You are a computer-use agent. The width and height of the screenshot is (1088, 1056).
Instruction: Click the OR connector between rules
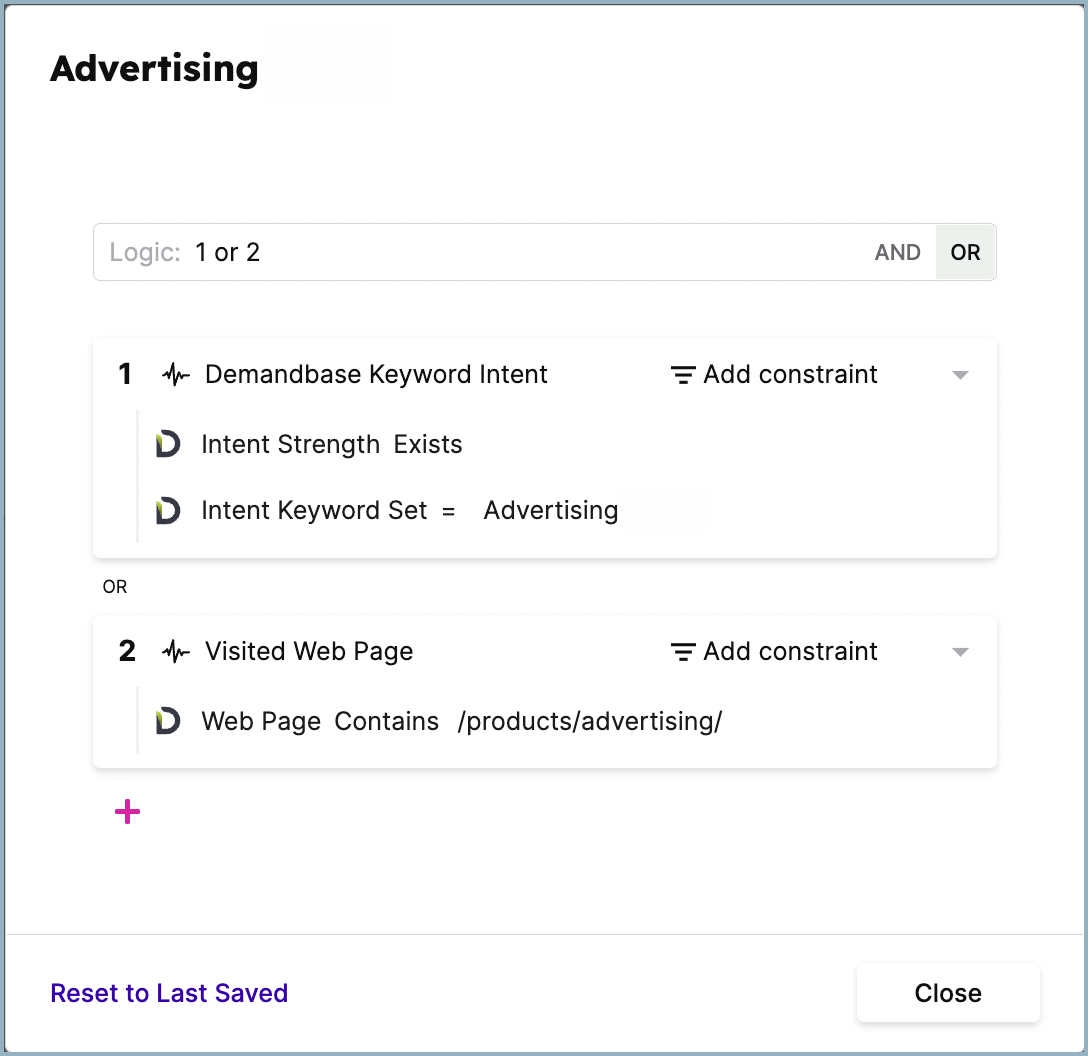coord(114,587)
